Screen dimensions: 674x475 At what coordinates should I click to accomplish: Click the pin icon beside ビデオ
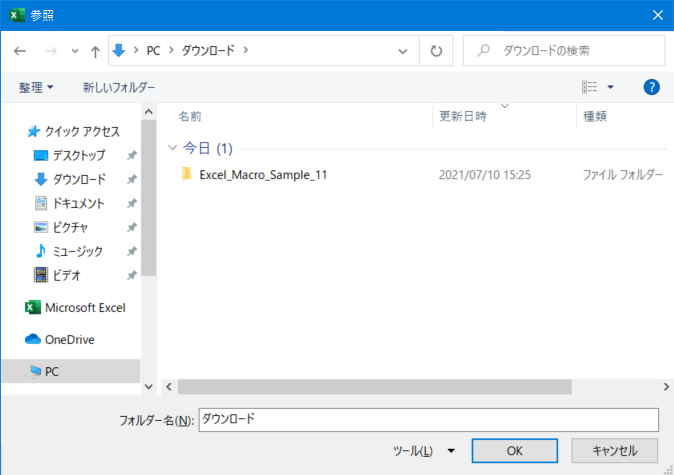pyautogui.click(x=132, y=275)
